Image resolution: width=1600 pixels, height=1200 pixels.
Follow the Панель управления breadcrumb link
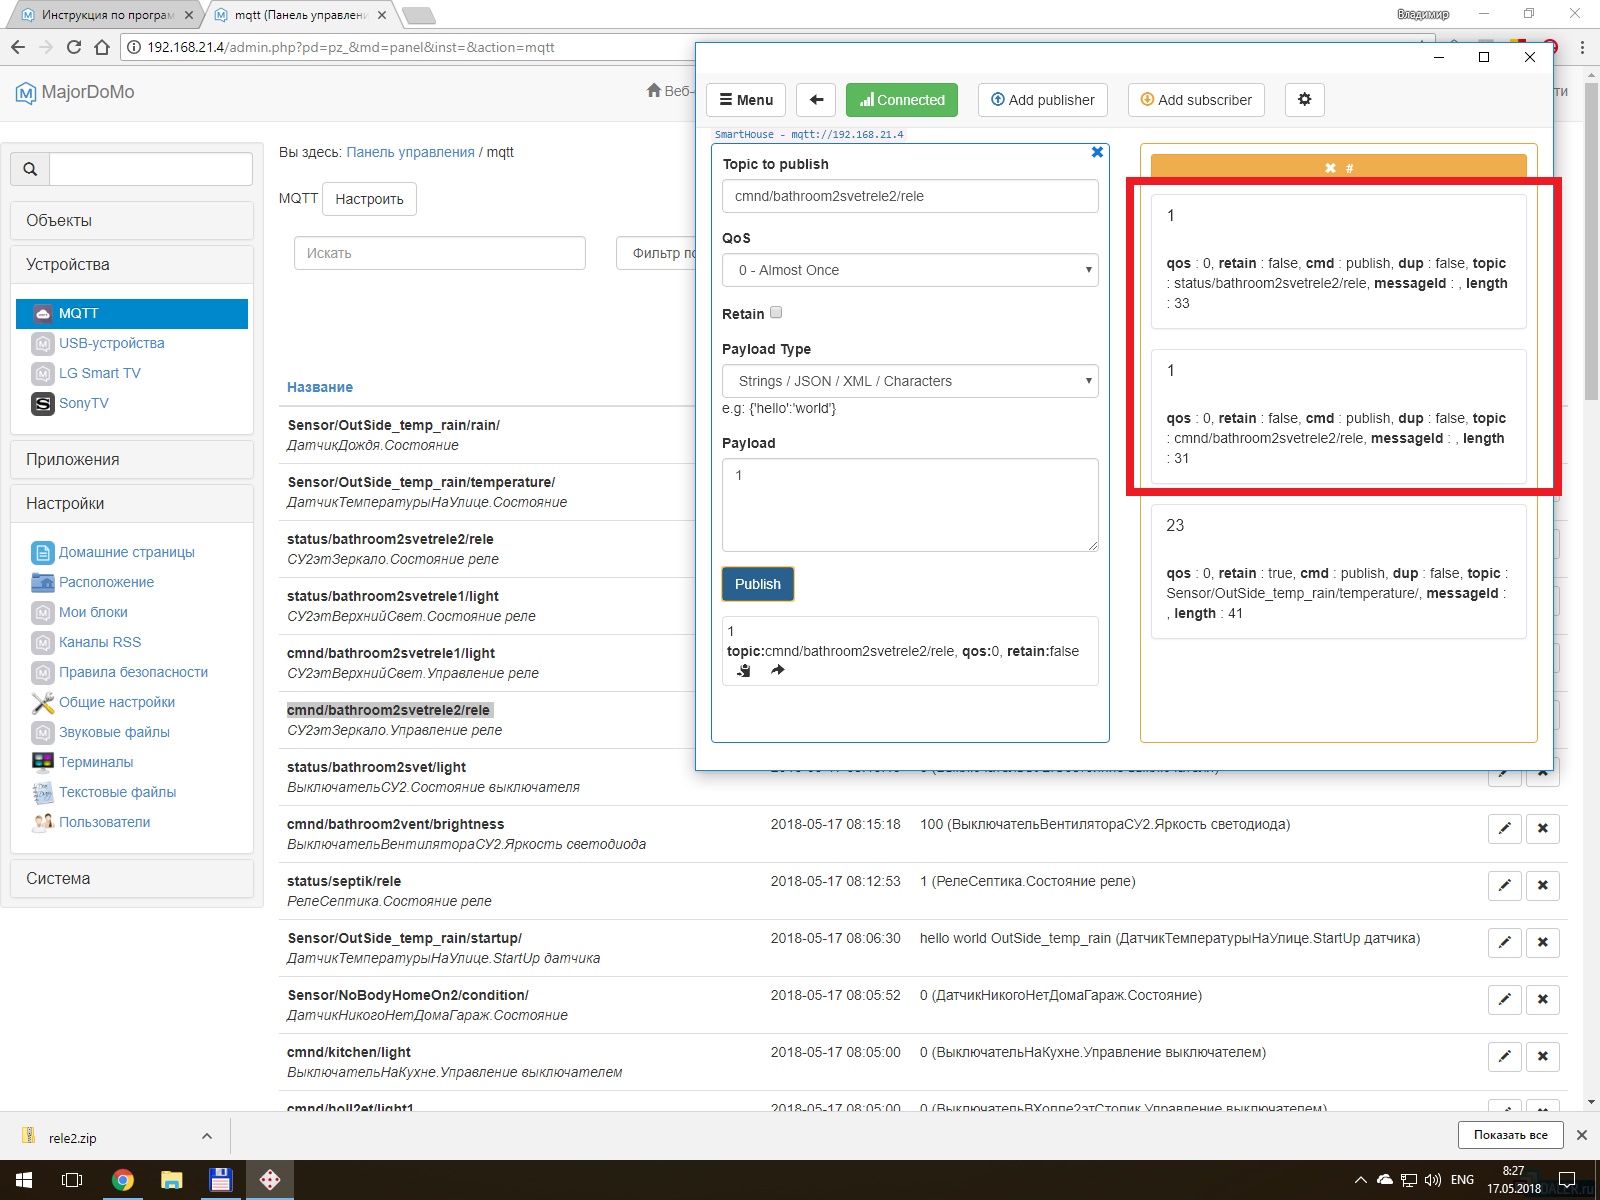coord(410,152)
